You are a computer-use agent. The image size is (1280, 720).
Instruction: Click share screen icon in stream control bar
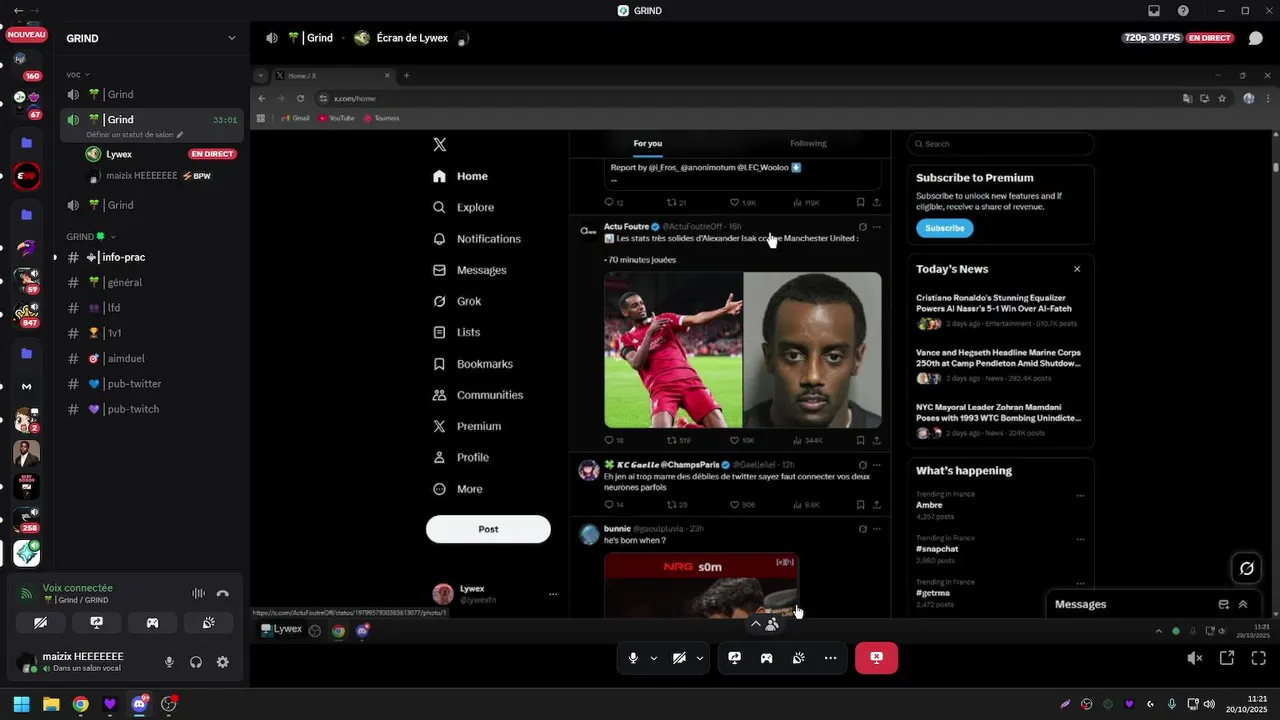(x=734, y=658)
